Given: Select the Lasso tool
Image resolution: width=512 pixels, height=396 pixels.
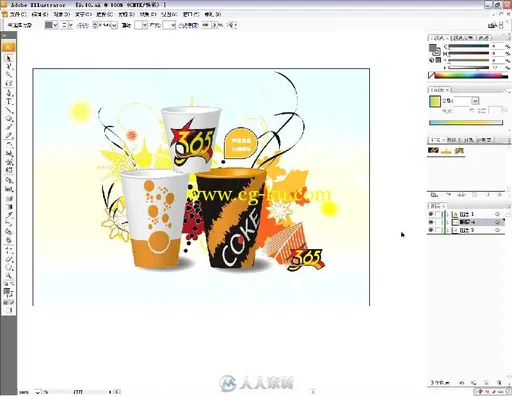Looking at the screenshot, I should 9,83.
